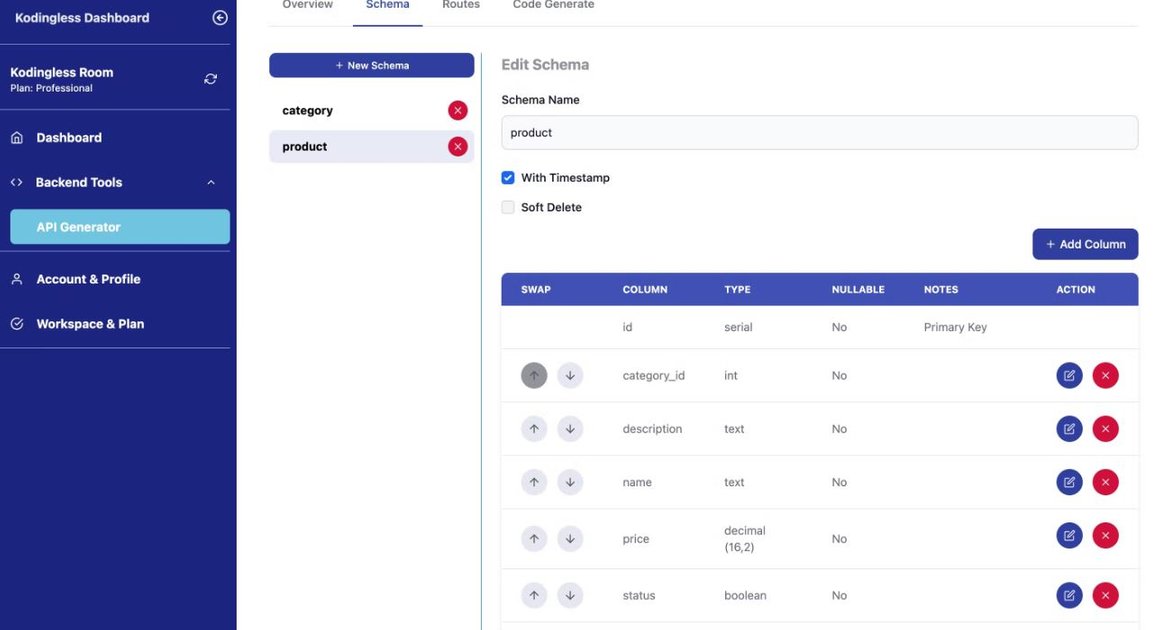1169x630 pixels.
Task: Select the Code Generate tab
Action: pyautogui.click(x=553, y=4)
